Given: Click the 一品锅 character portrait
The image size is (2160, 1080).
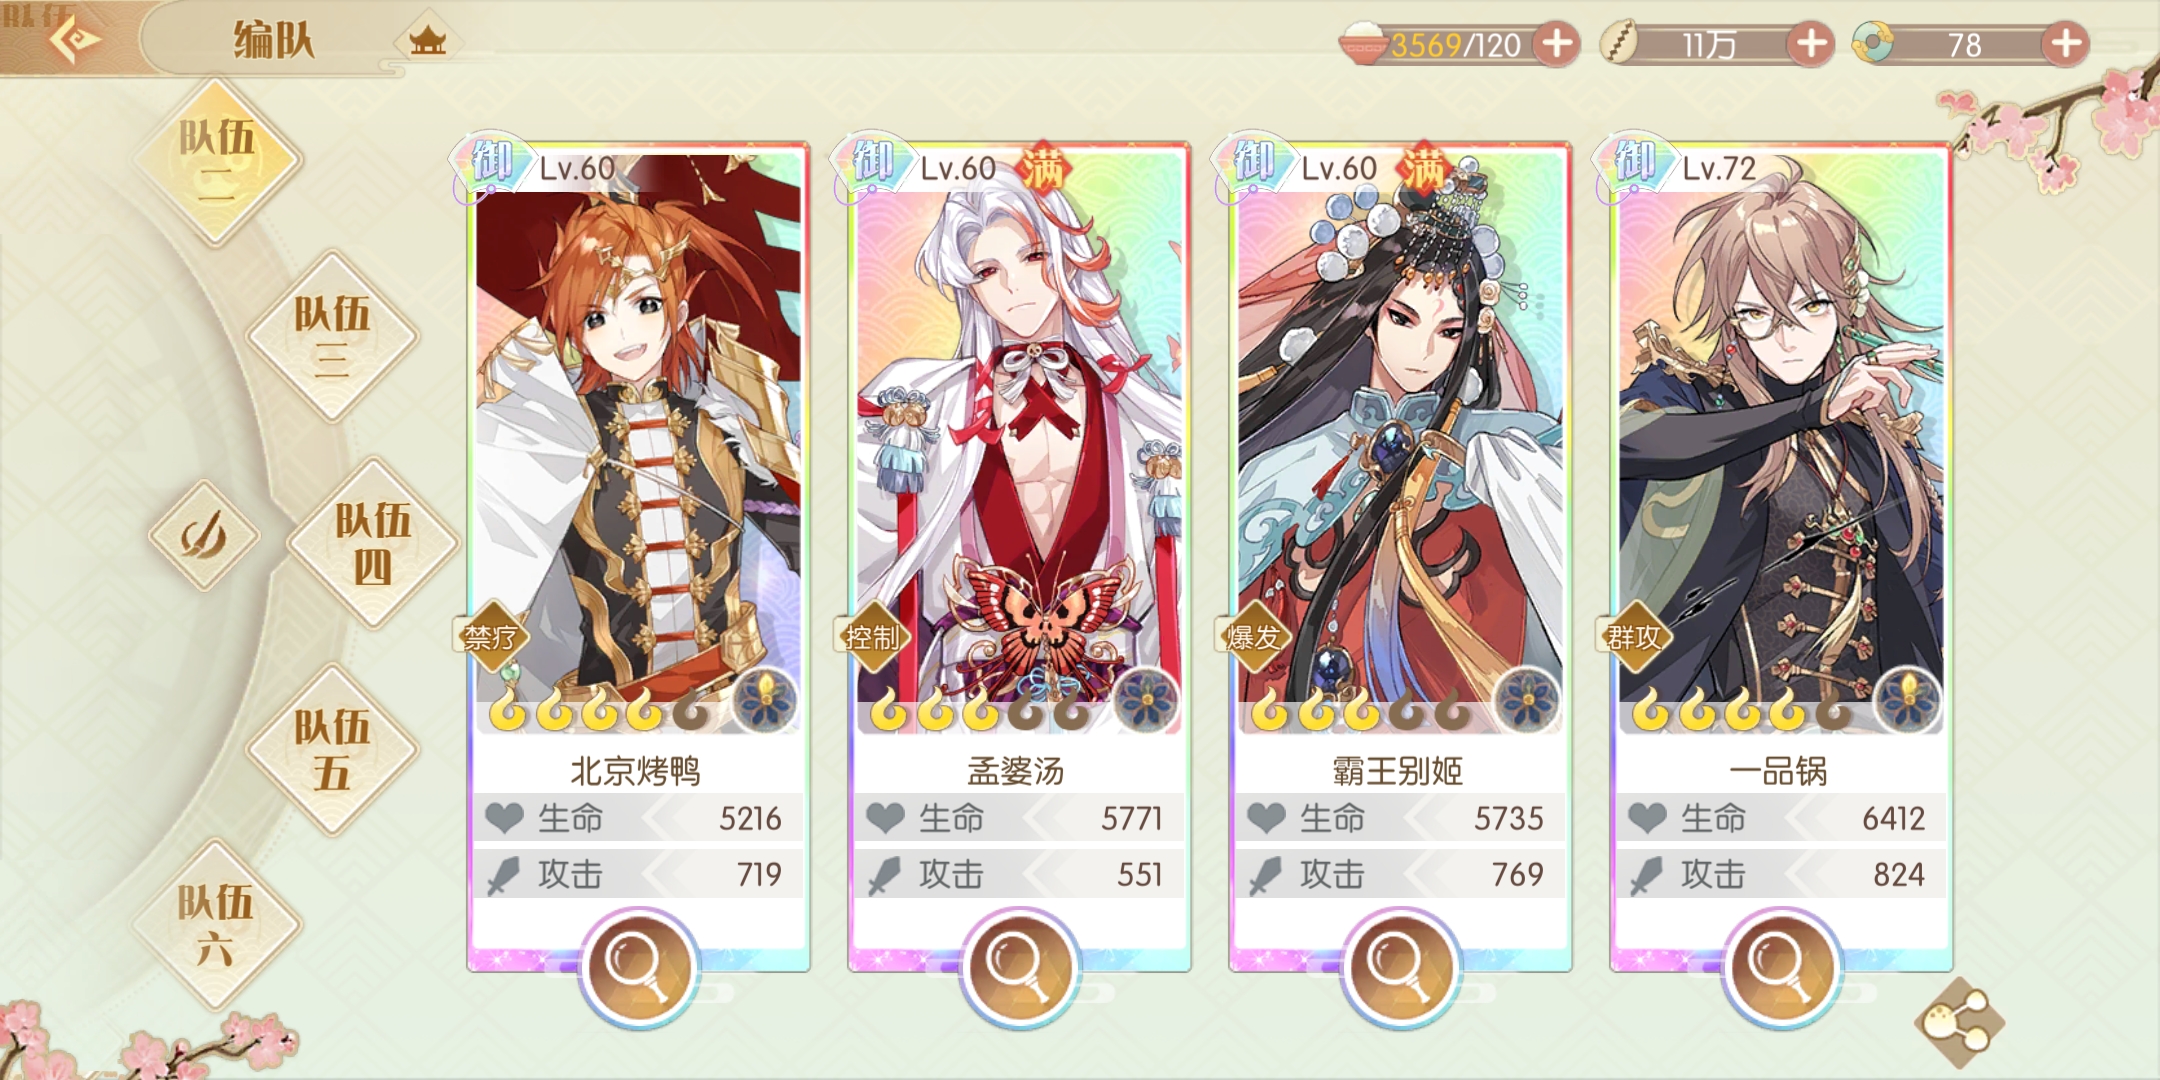Looking at the screenshot, I should (1781, 440).
